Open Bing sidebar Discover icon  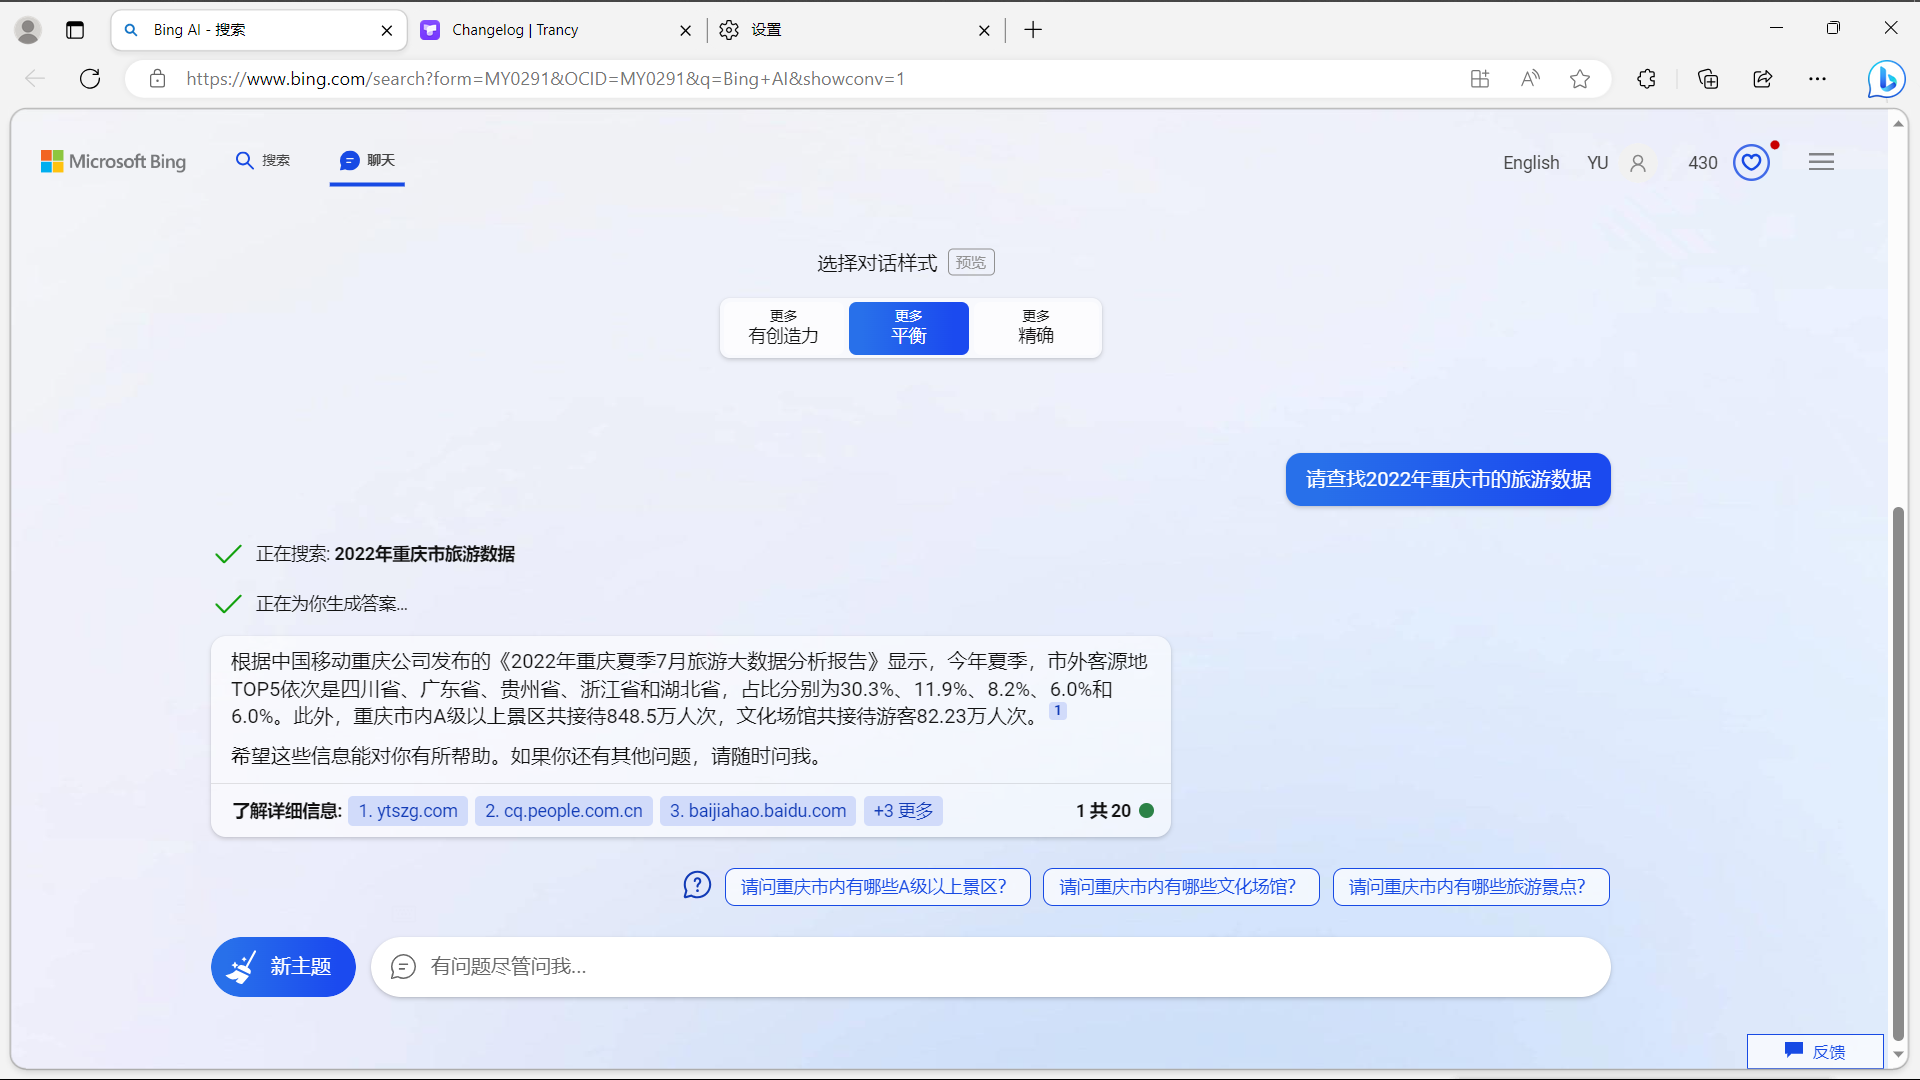tap(1886, 79)
